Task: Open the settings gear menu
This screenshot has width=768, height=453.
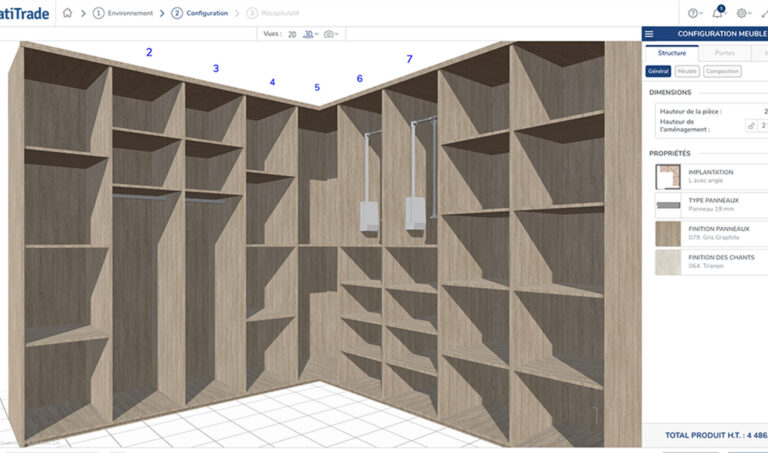Action: [x=742, y=13]
